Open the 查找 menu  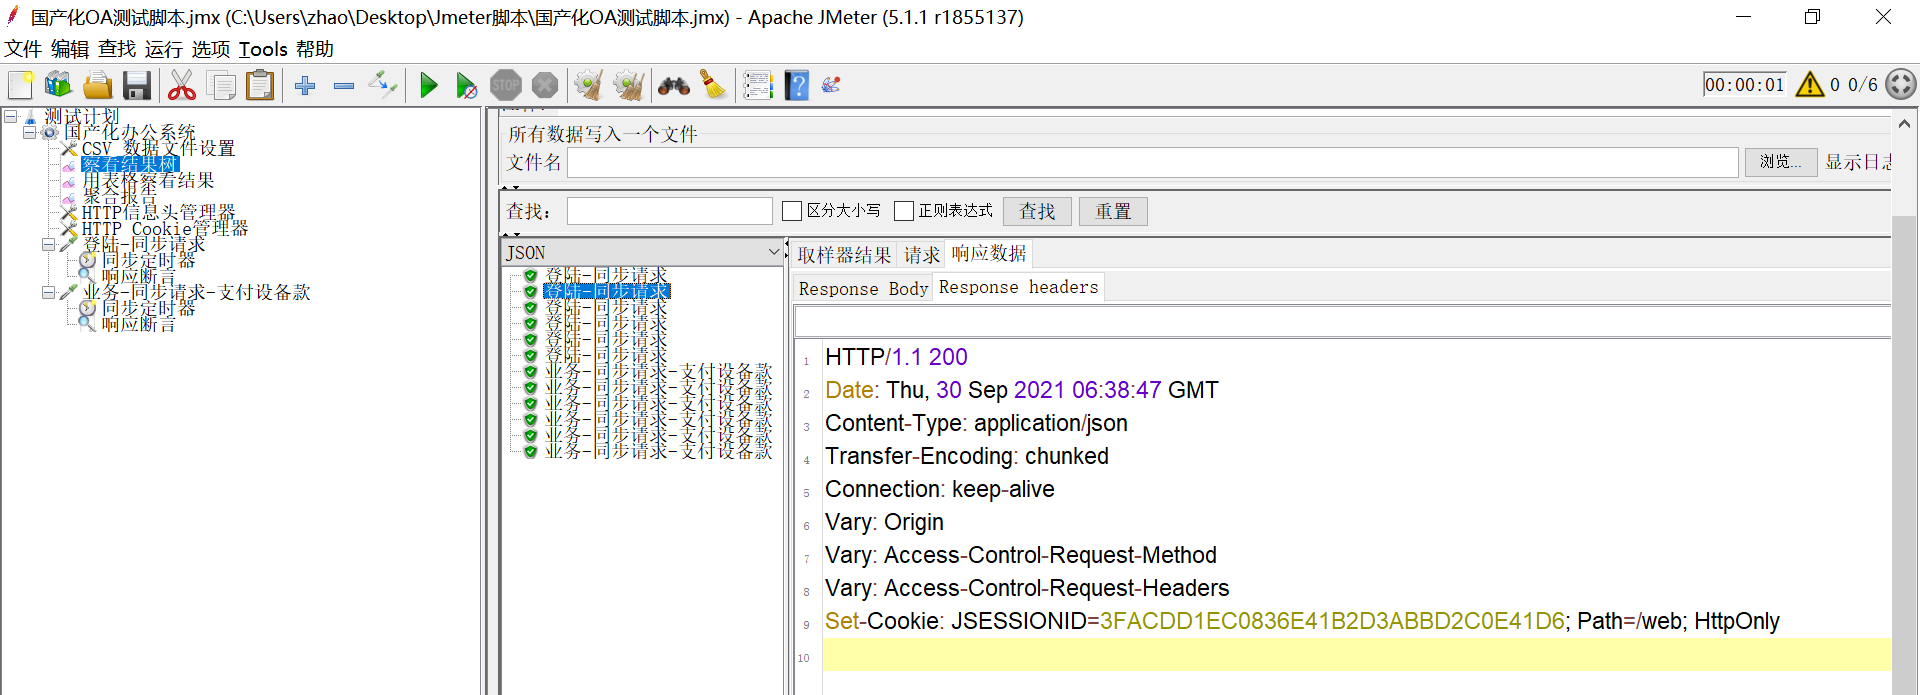click(x=117, y=49)
